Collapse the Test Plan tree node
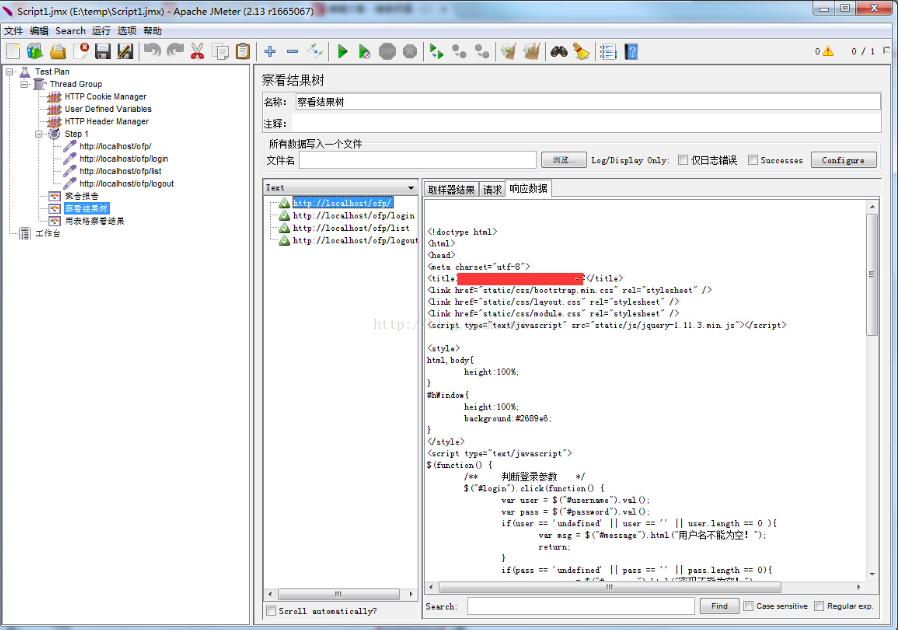The height and width of the screenshot is (630, 899). (x=10, y=72)
